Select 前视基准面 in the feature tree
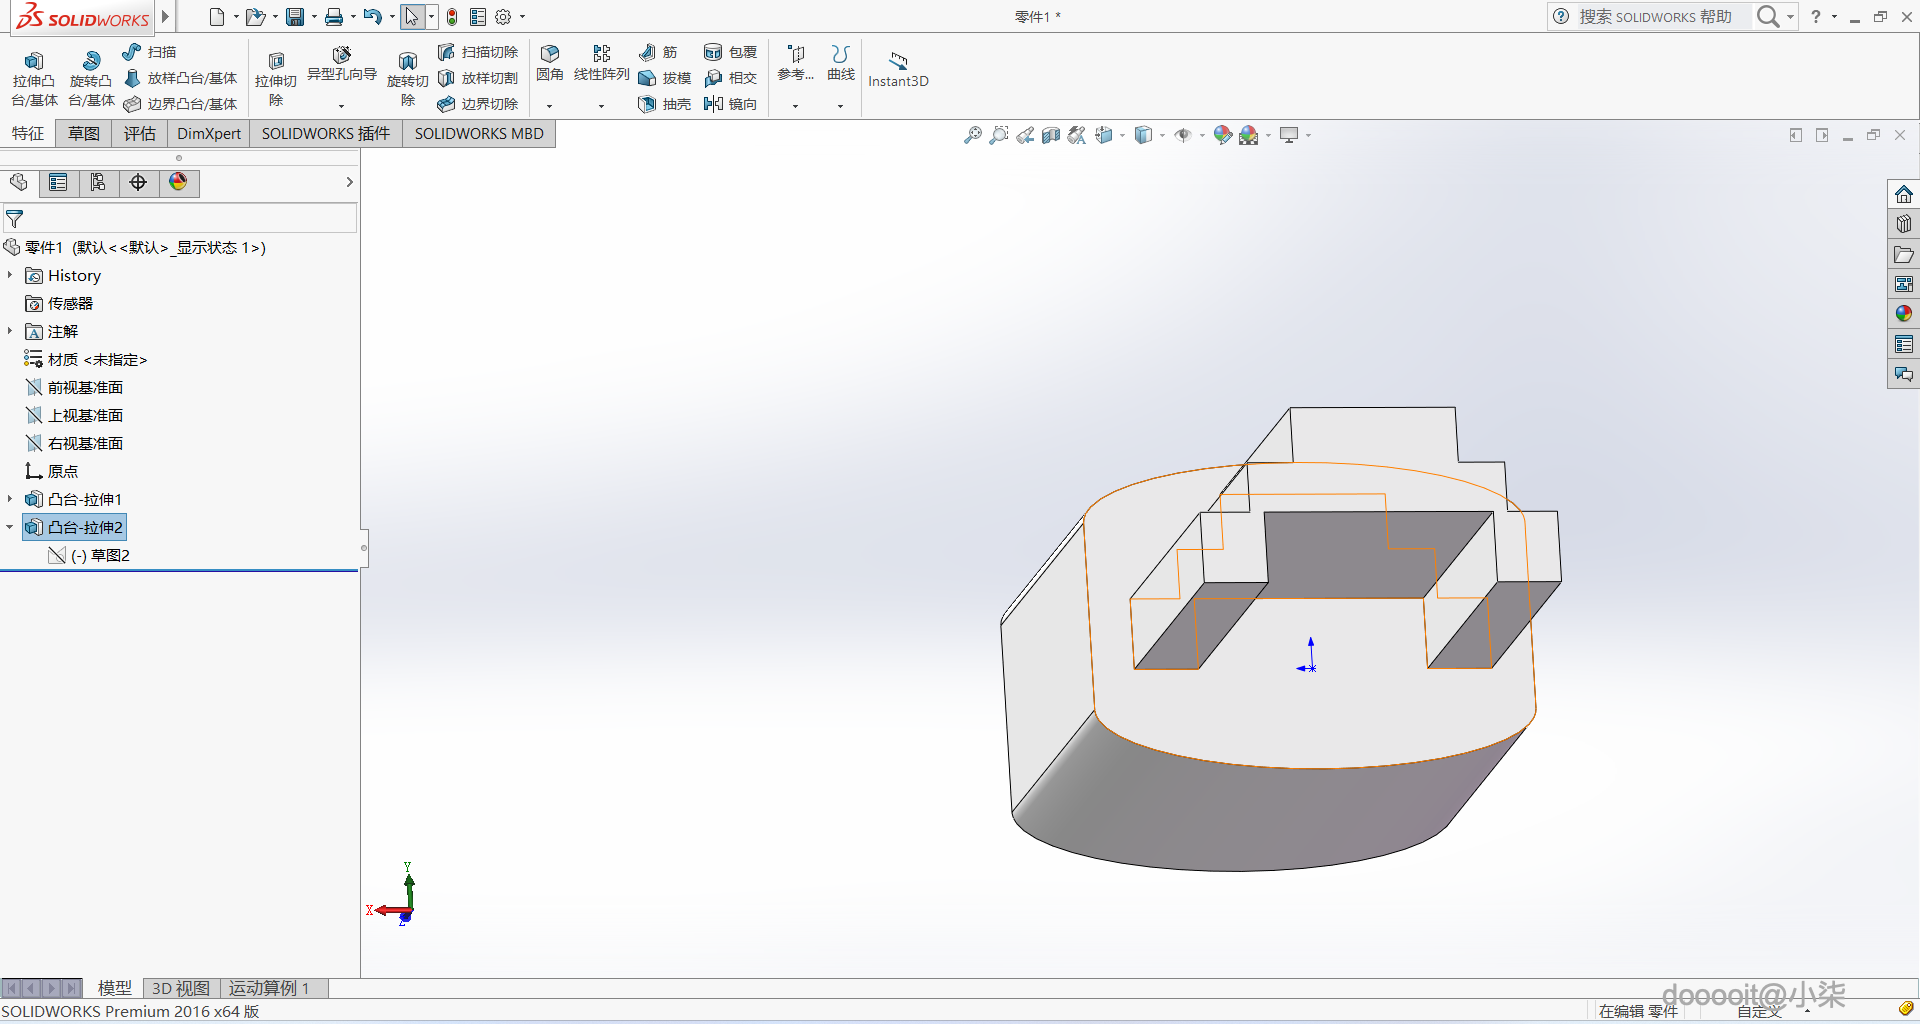 (85, 387)
